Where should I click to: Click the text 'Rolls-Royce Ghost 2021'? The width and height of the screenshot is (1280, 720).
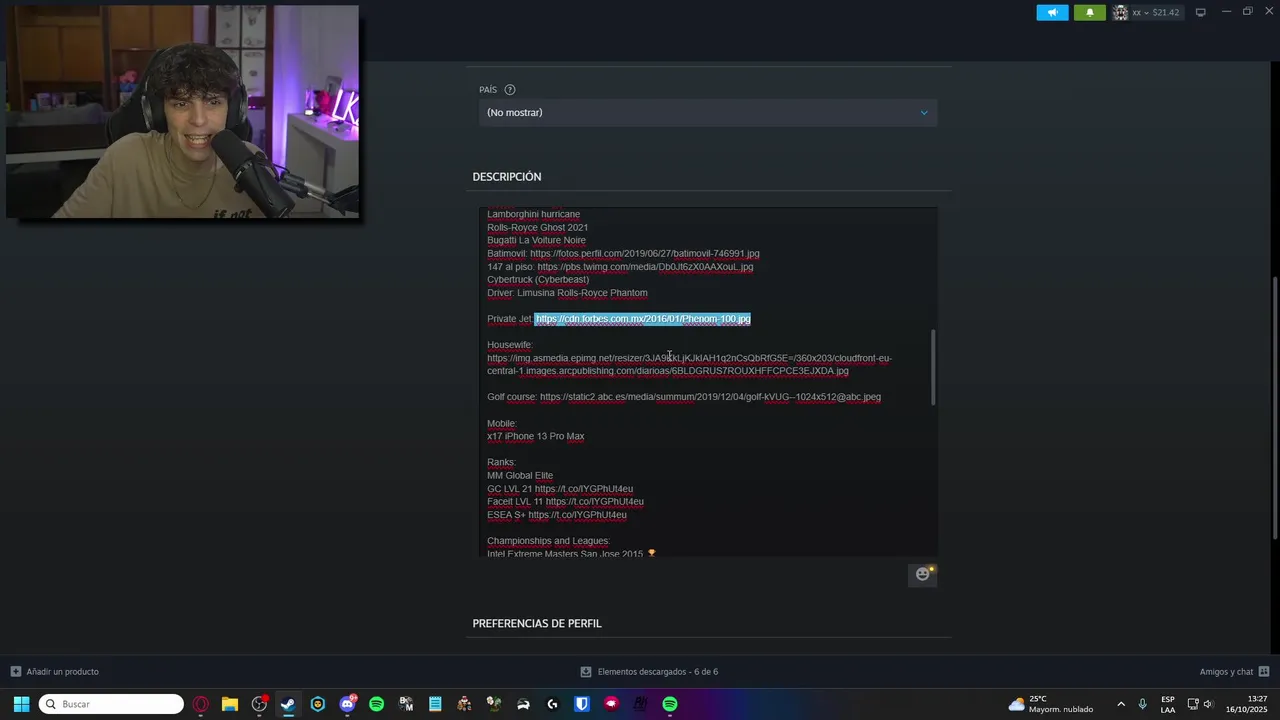[537, 228]
